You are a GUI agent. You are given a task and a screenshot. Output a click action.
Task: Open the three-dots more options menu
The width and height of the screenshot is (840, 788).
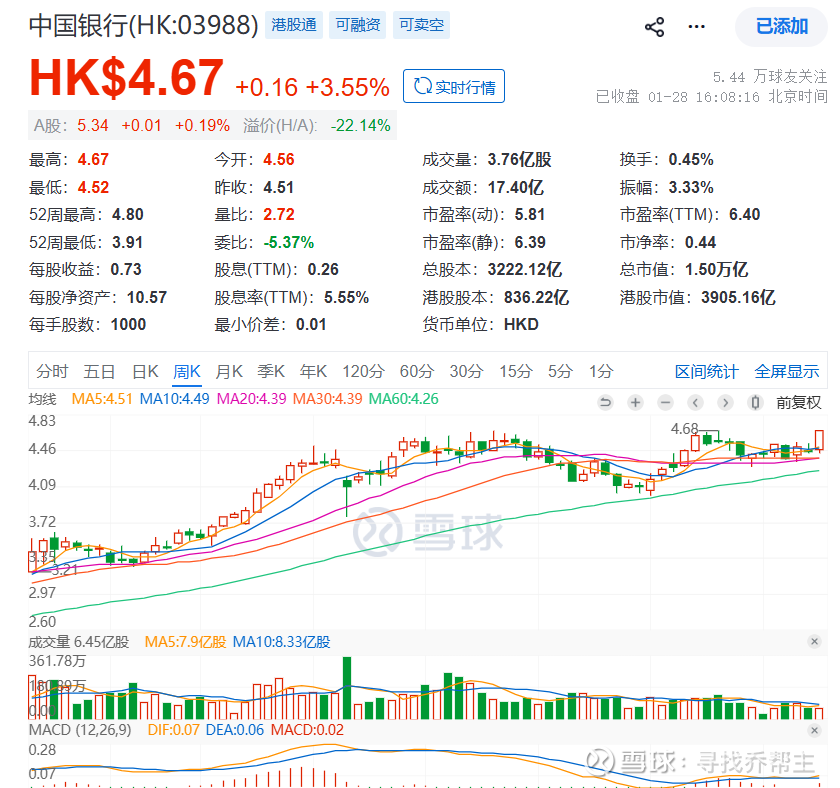point(696,27)
